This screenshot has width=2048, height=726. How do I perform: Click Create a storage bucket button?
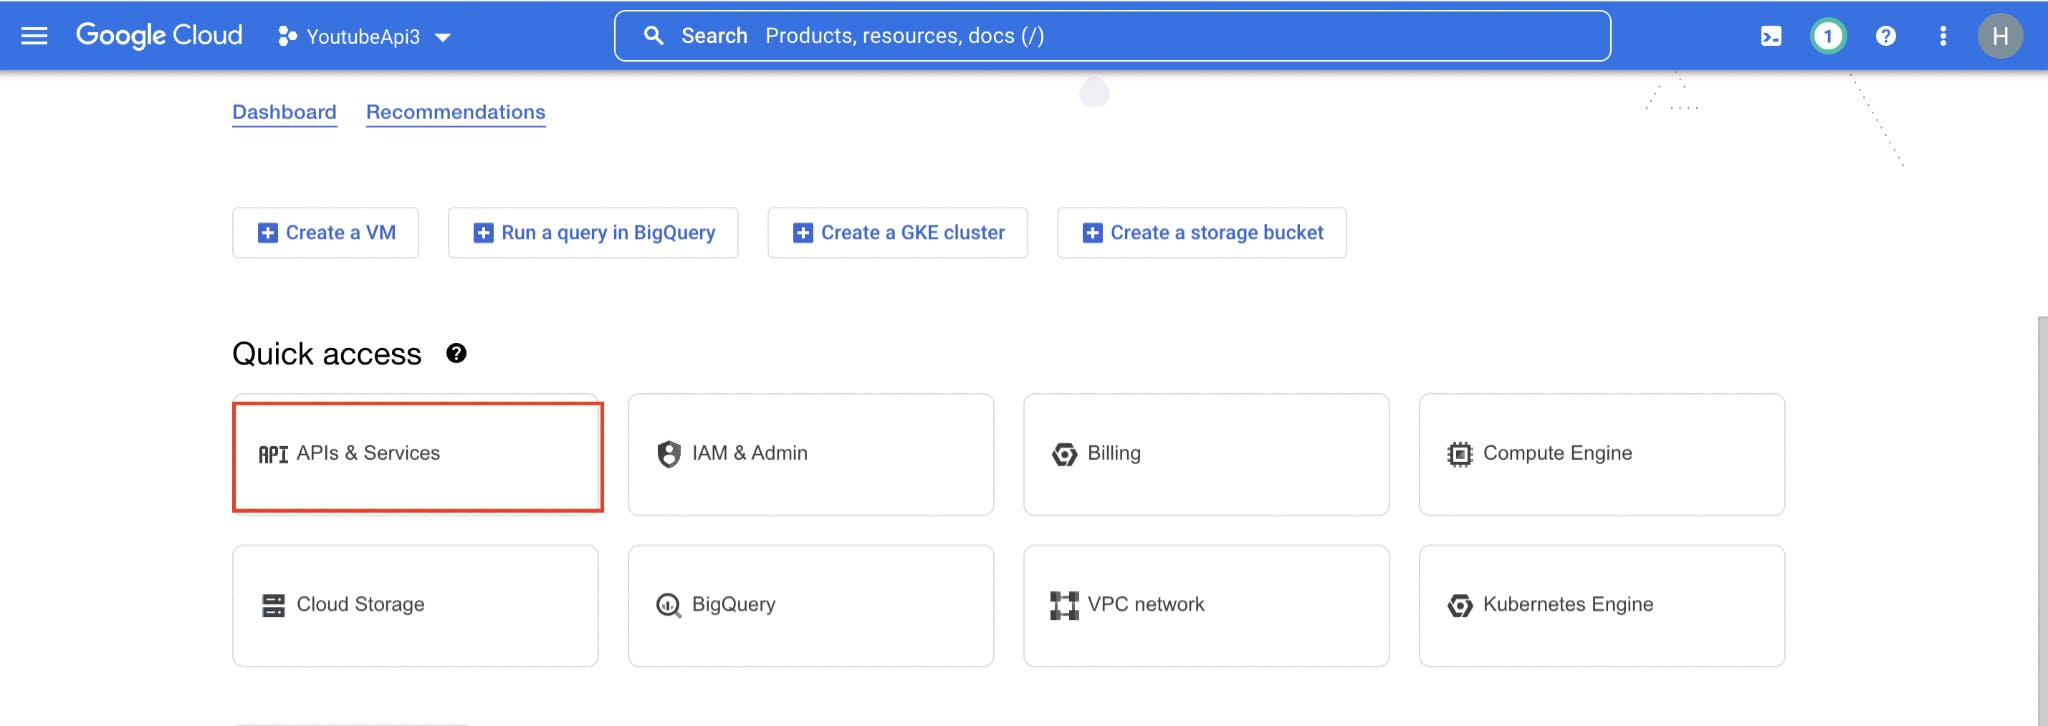pyautogui.click(x=1201, y=233)
